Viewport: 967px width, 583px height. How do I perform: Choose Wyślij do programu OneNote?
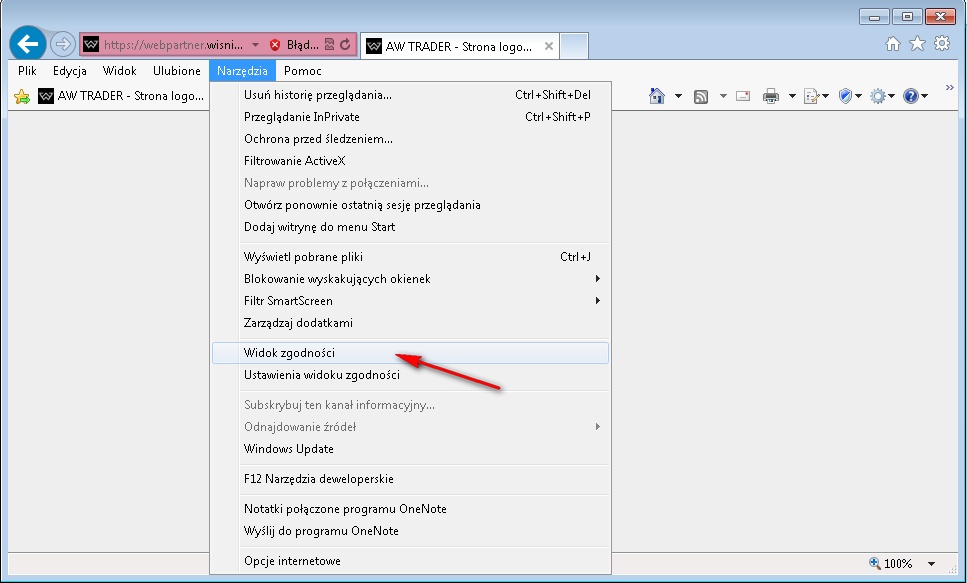[410, 531]
